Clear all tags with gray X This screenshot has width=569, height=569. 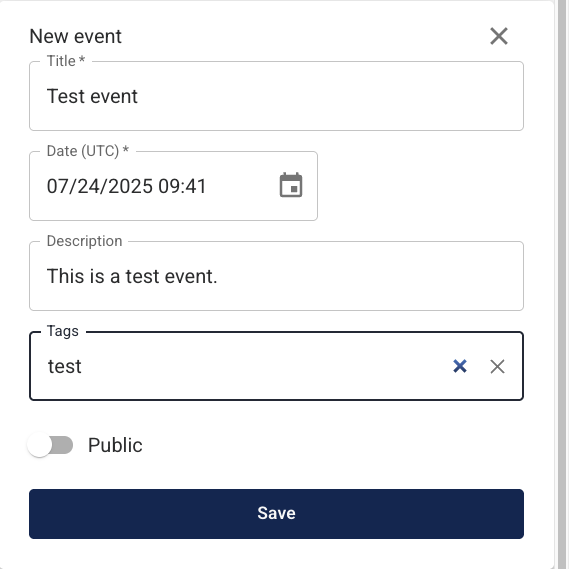(497, 367)
